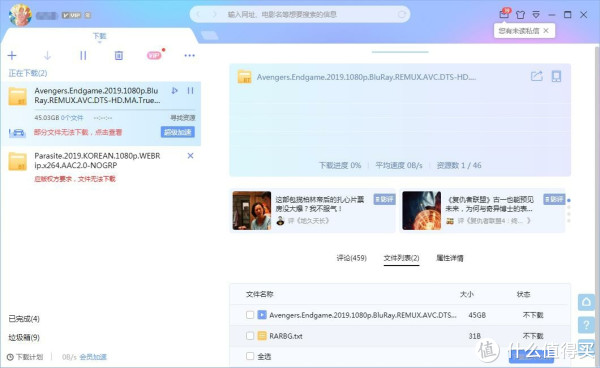Click refresh icon at end of search bar
This screenshot has width=600, height=368.
coord(401,15)
